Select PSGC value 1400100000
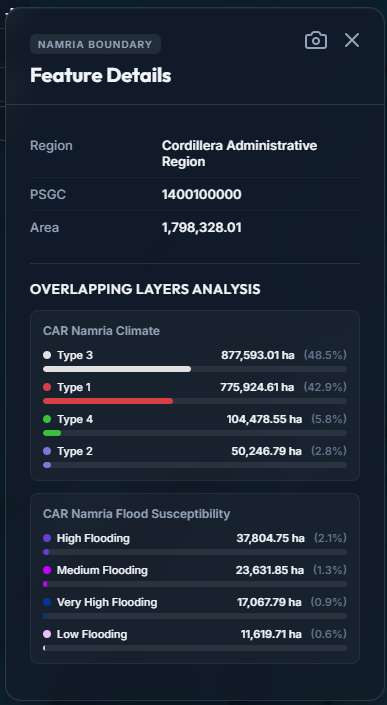Screen dimensions: 387x705 tap(202, 195)
